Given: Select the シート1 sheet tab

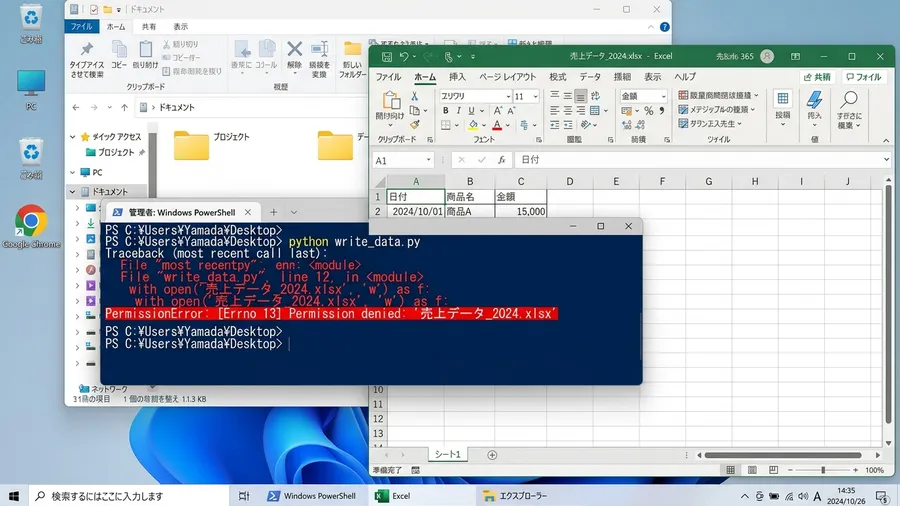Looking at the screenshot, I should [447, 454].
